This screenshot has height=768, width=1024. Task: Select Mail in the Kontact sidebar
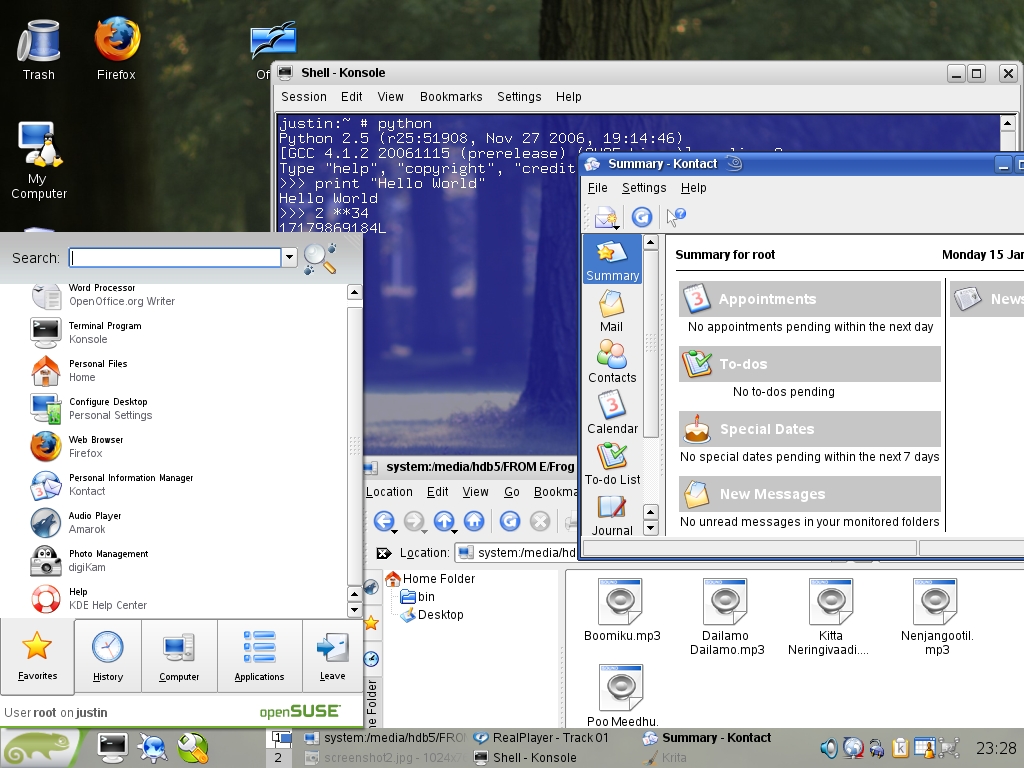click(x=611, y=311)
